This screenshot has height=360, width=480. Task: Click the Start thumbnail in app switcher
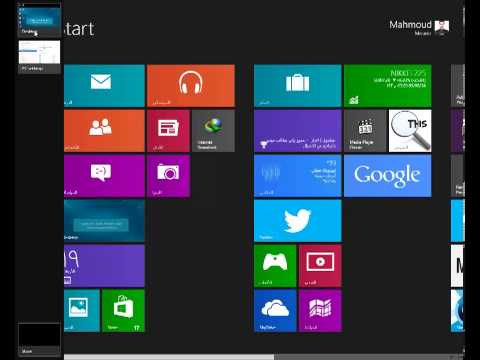click(x=39, y=339)
